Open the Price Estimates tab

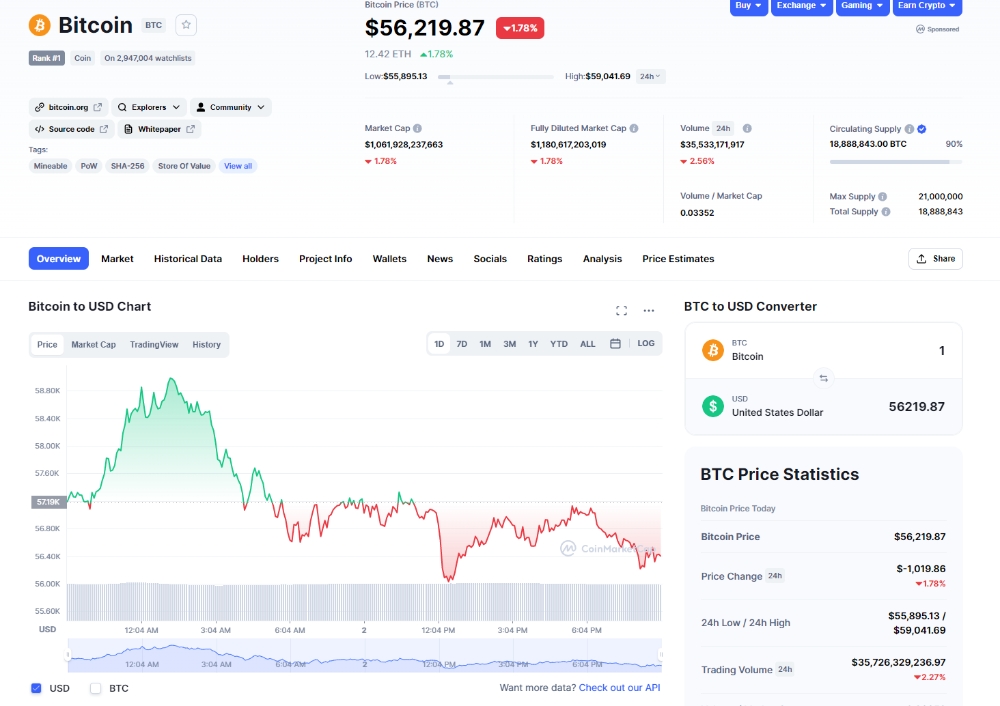678,258
